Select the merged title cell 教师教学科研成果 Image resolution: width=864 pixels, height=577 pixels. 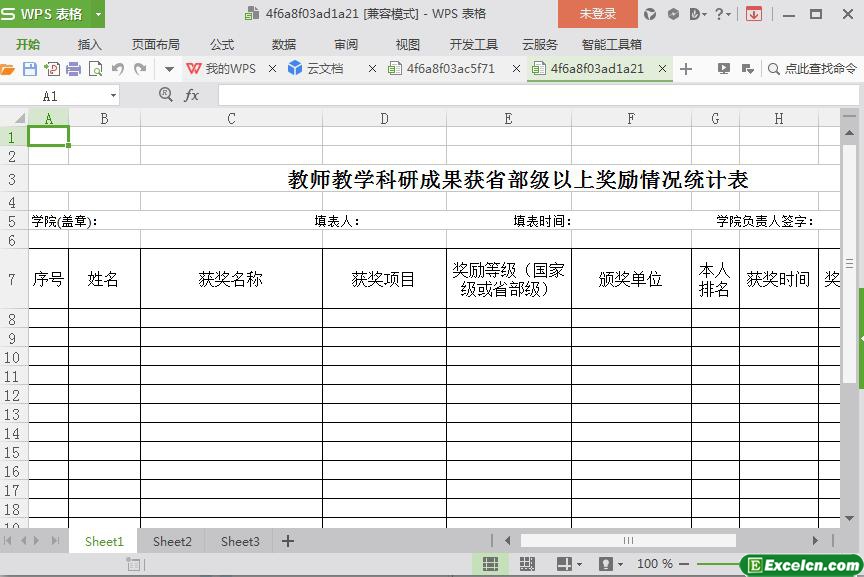518,180
